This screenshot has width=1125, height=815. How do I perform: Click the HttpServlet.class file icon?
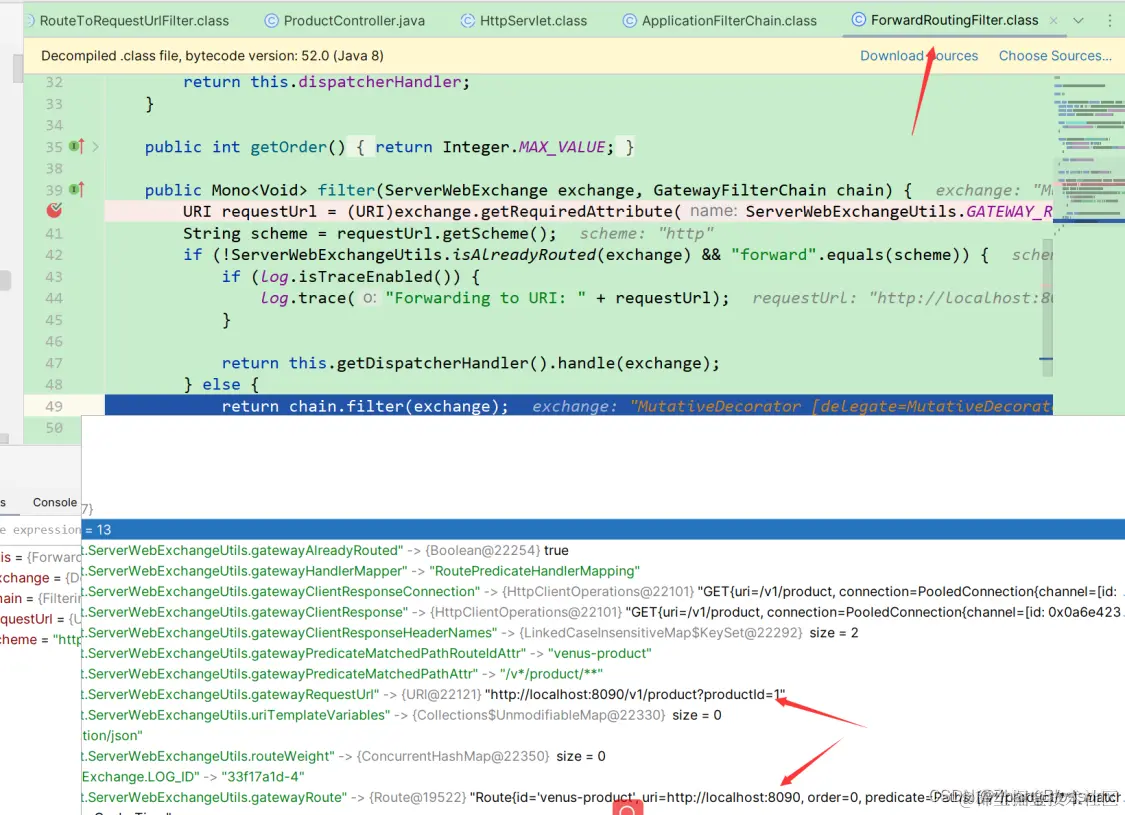coord(468,21)
